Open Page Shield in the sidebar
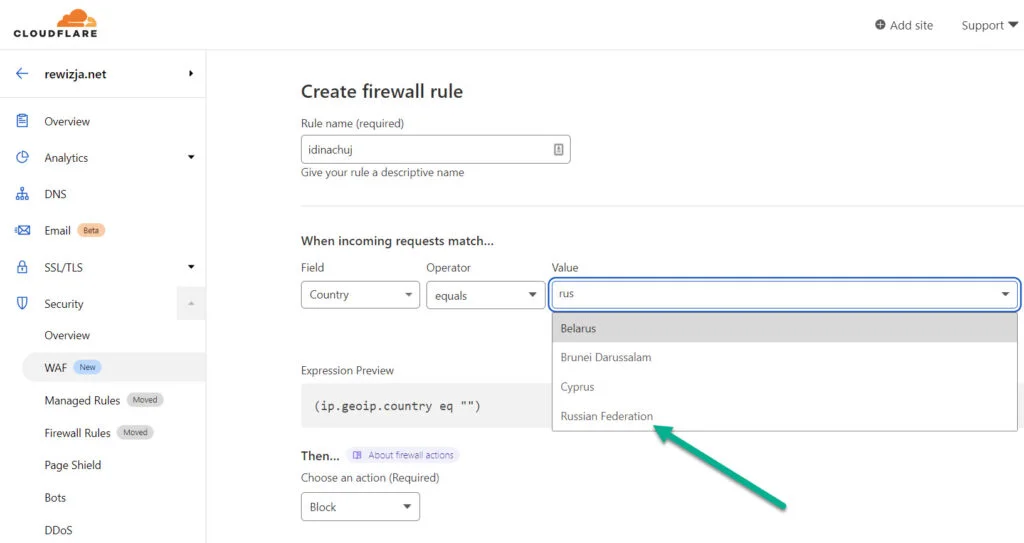Screen dimensions: 1024x543 (72, 465)
